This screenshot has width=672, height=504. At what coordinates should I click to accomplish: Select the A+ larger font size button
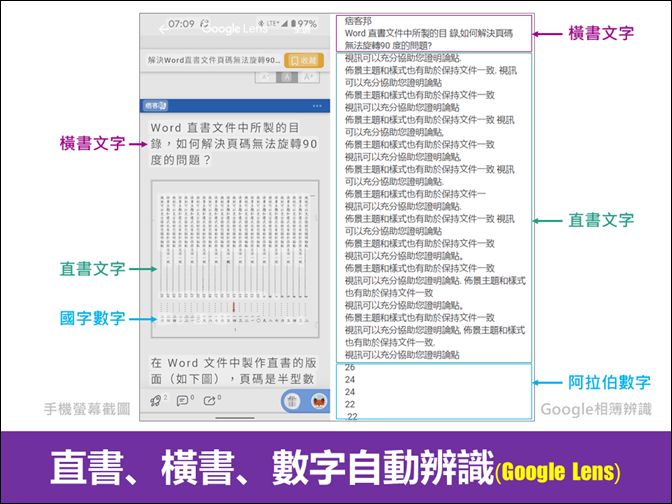[309, 77]
